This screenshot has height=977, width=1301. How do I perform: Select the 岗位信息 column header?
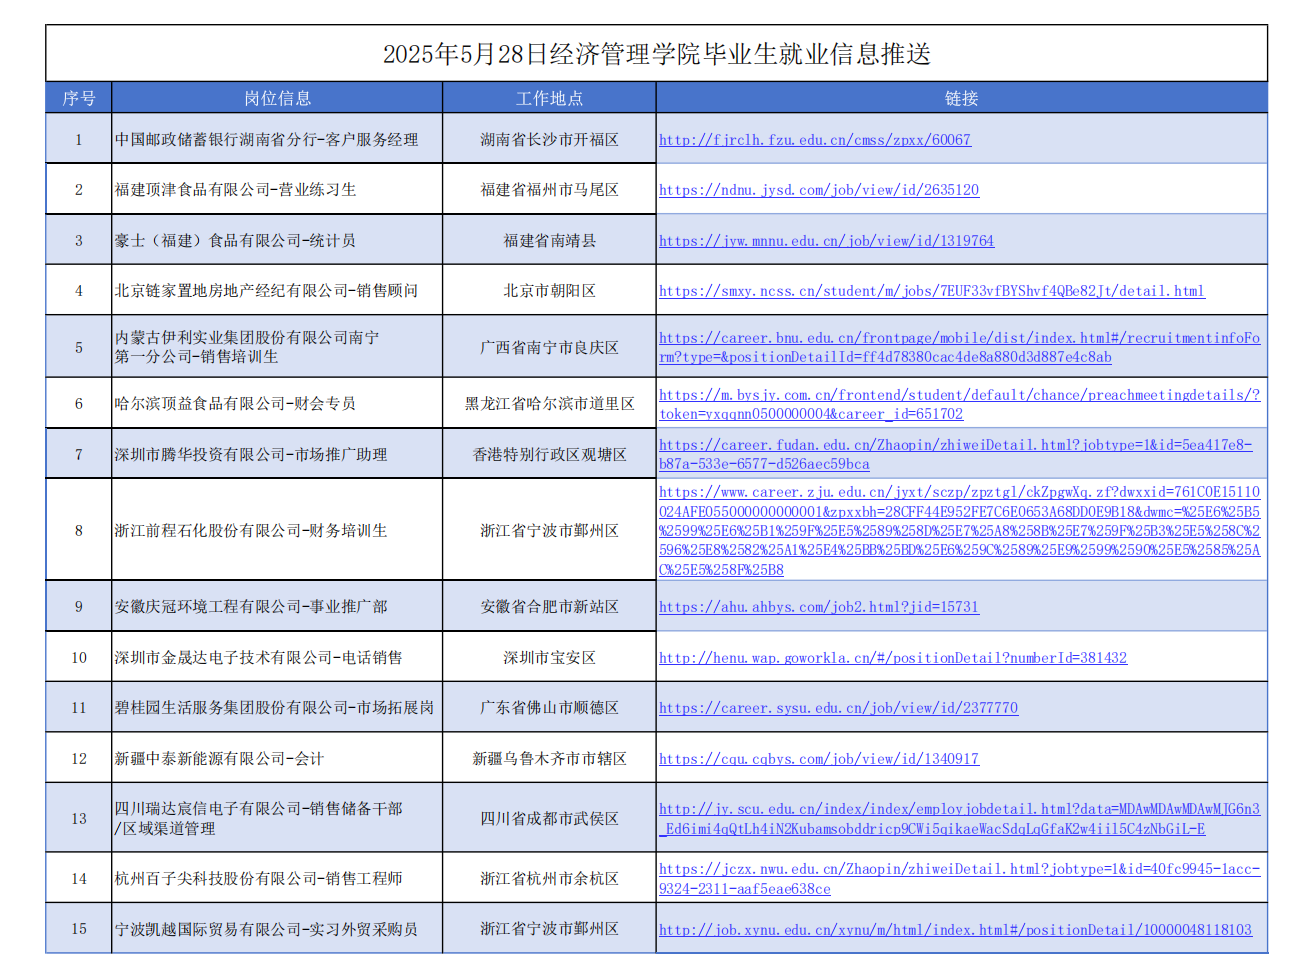[277, 98]
